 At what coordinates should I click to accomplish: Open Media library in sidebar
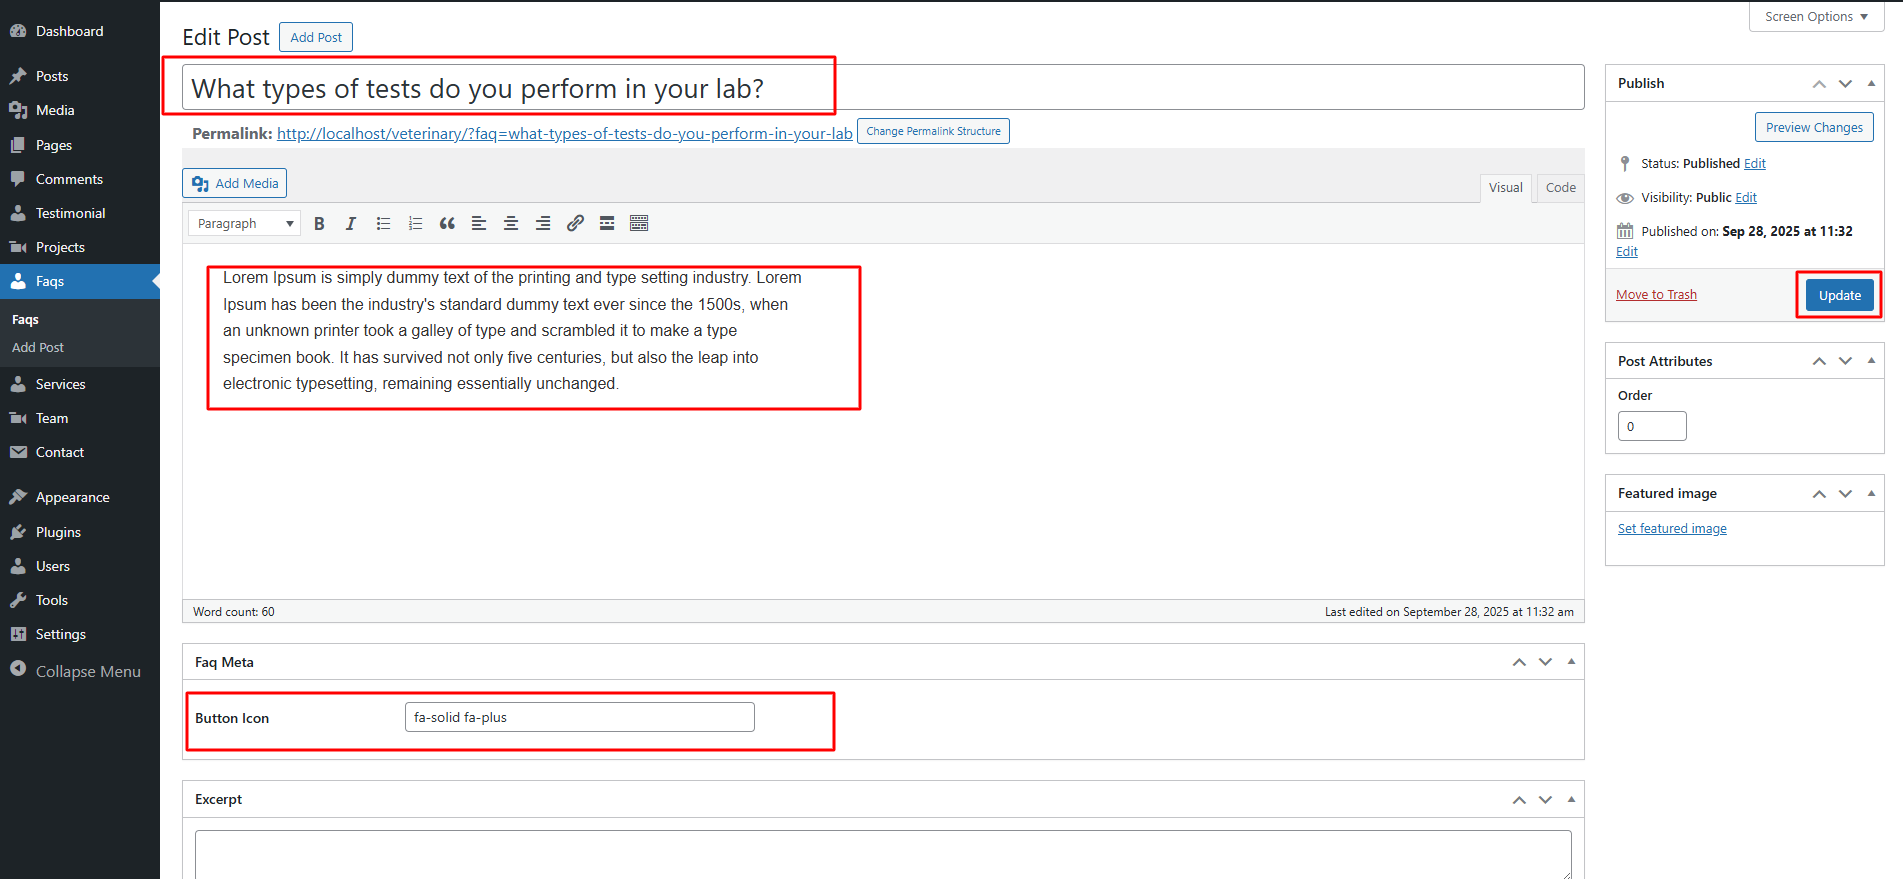point(80,110)
